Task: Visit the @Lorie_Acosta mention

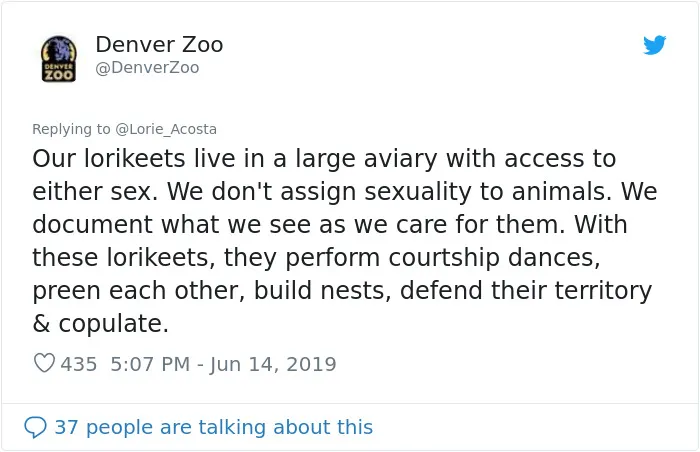Action: click(x=166, y=129)
